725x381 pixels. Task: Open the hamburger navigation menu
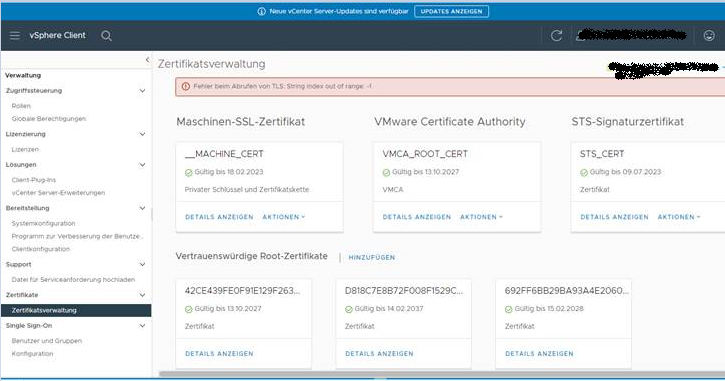click(15, 36)
